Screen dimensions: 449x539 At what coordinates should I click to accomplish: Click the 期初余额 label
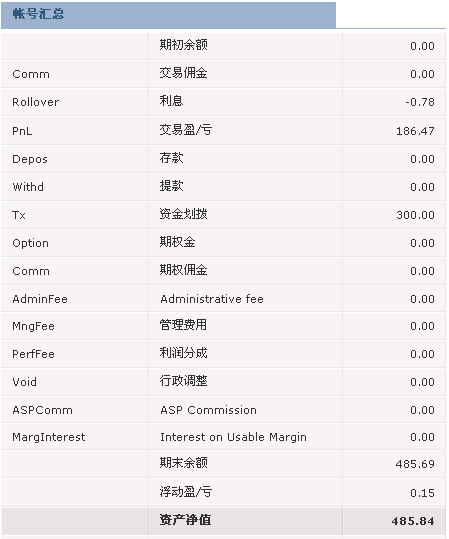184,45
